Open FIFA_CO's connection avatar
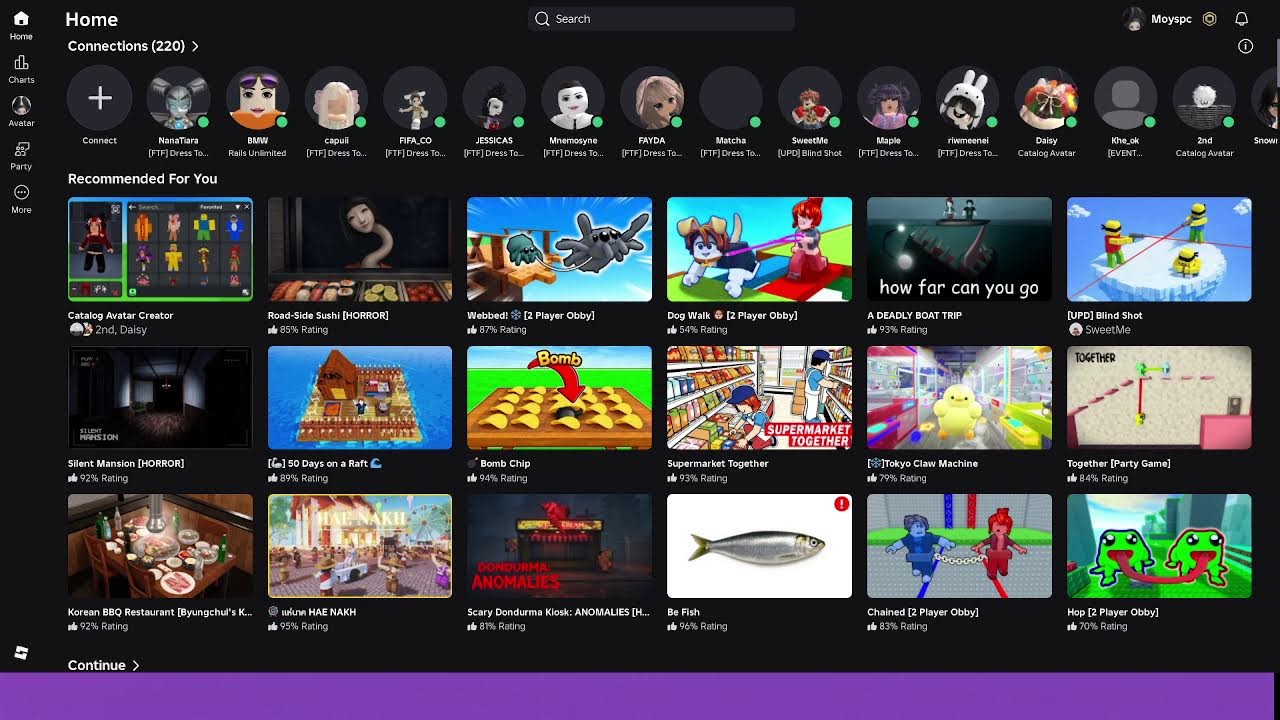This screenshot has width=1280, height=720. coord(415,98)
